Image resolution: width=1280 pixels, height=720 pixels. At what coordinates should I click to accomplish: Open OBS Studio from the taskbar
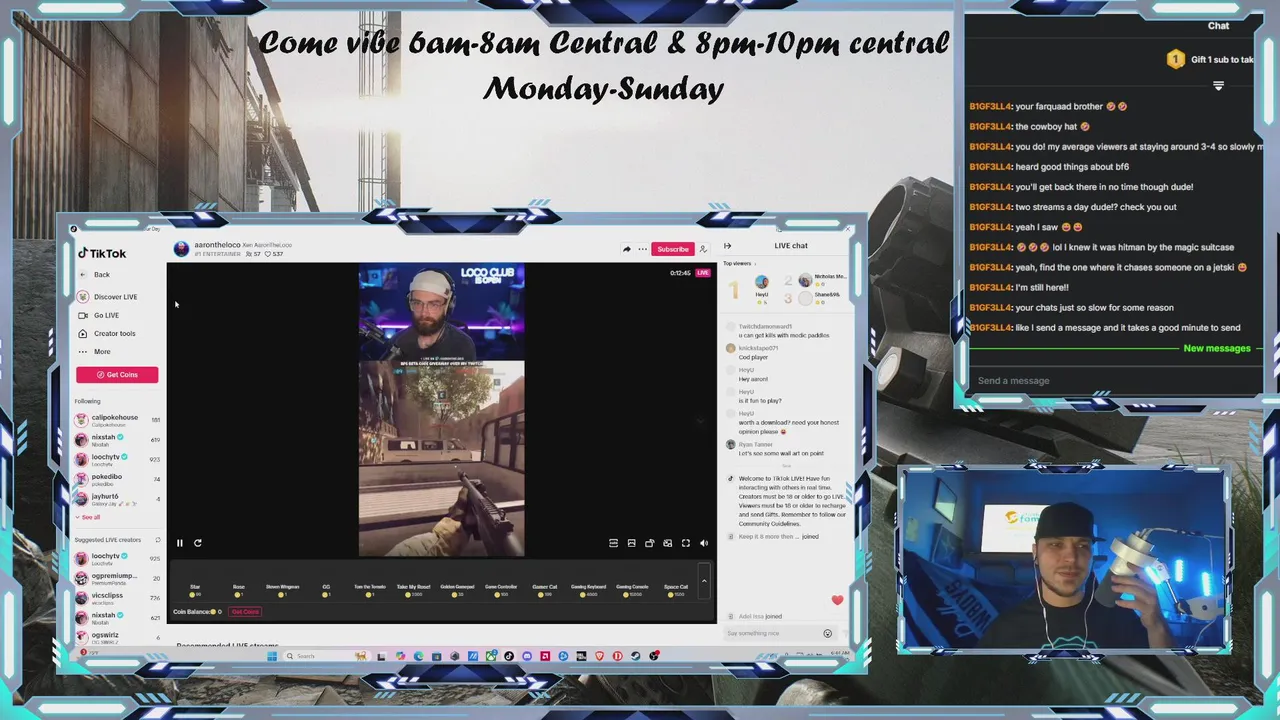point(654,657)
